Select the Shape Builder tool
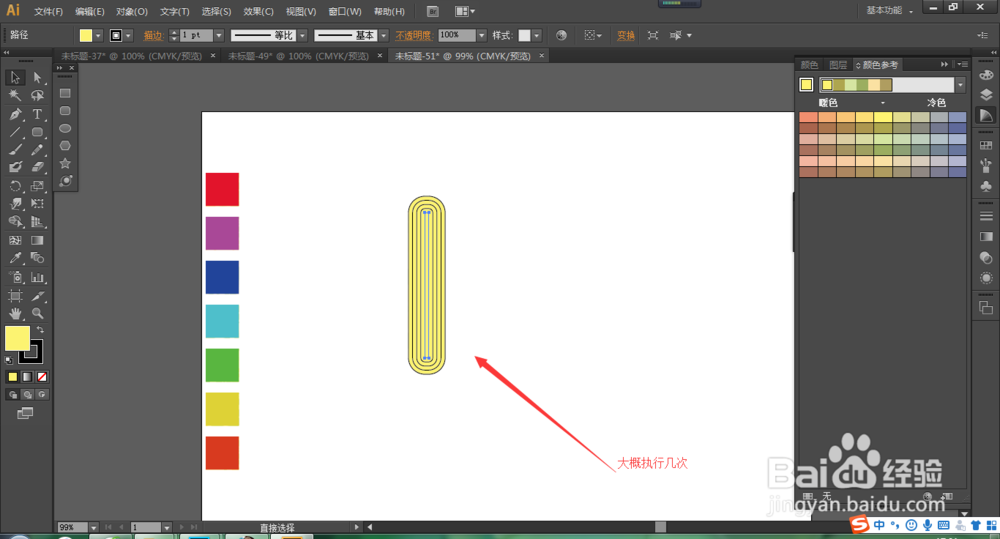The height and width of the screenshot is (539, 1000). point(15,221)
